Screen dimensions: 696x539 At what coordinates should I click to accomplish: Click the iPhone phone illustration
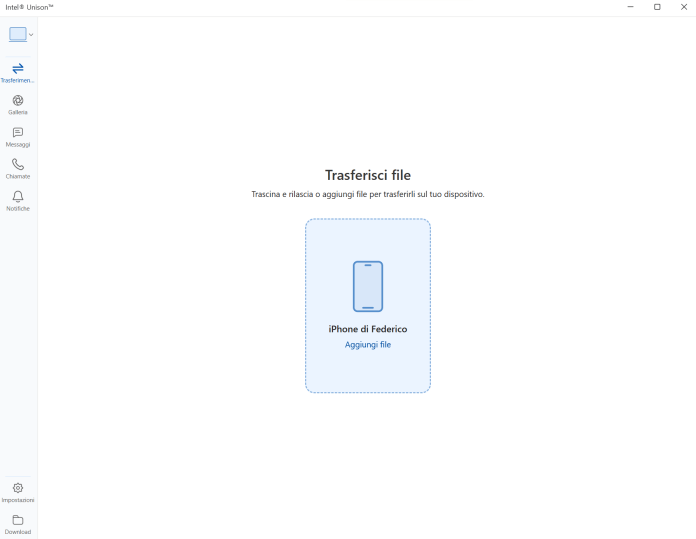pos(368,286)
